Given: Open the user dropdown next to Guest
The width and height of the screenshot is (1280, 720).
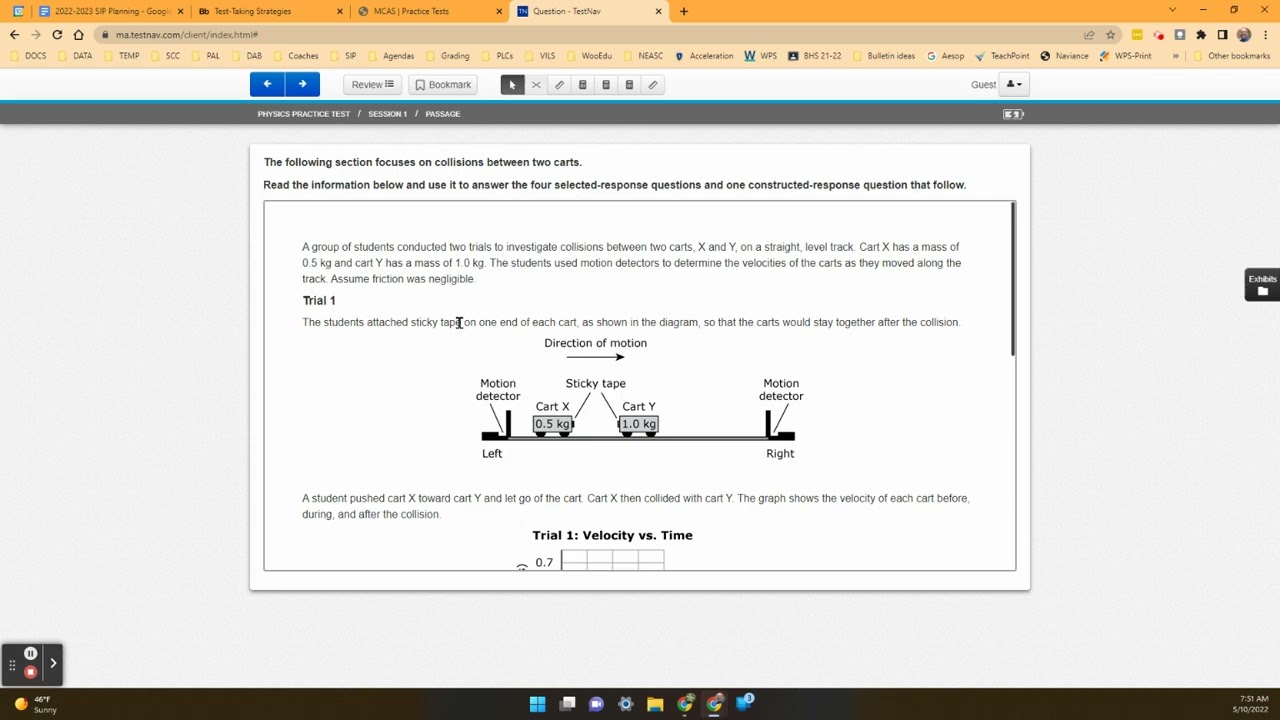Looking at the screenshot, I should point(1015,85).
